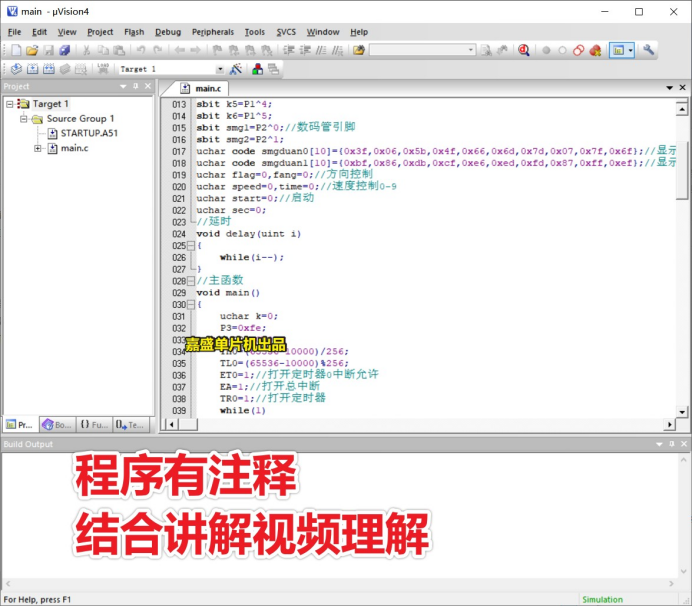
Task: Click the Simulation status bar text
Action: click(x=602, y=599)
